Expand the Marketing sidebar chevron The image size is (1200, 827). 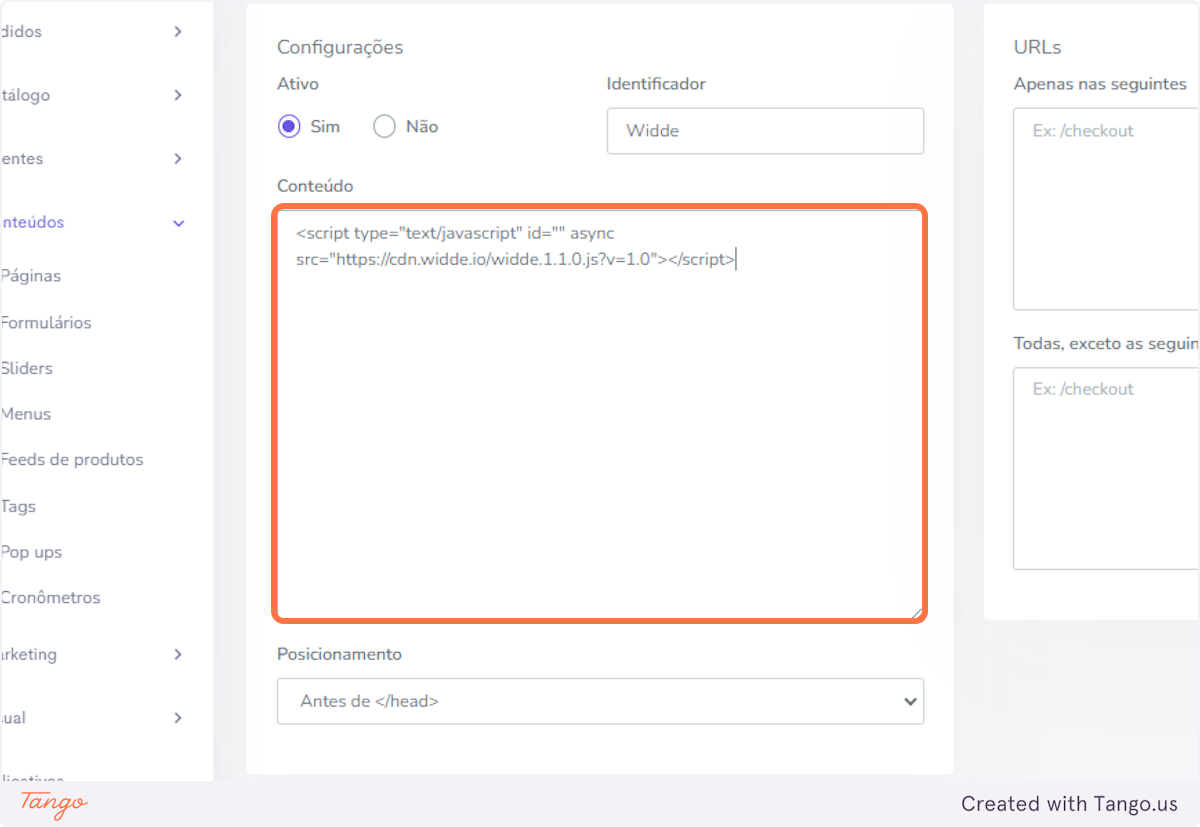(x=178, y=655)
